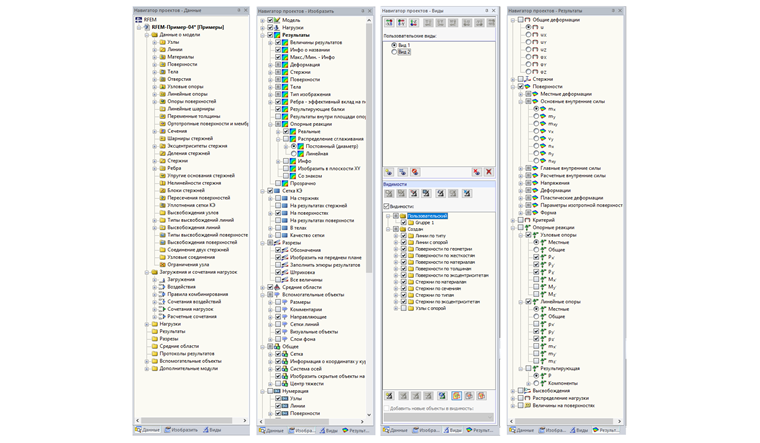Toggle the Обозначения checkbox under Разрезы
The width and height of the screenshot is (760, 443).
tap(278, 250)
